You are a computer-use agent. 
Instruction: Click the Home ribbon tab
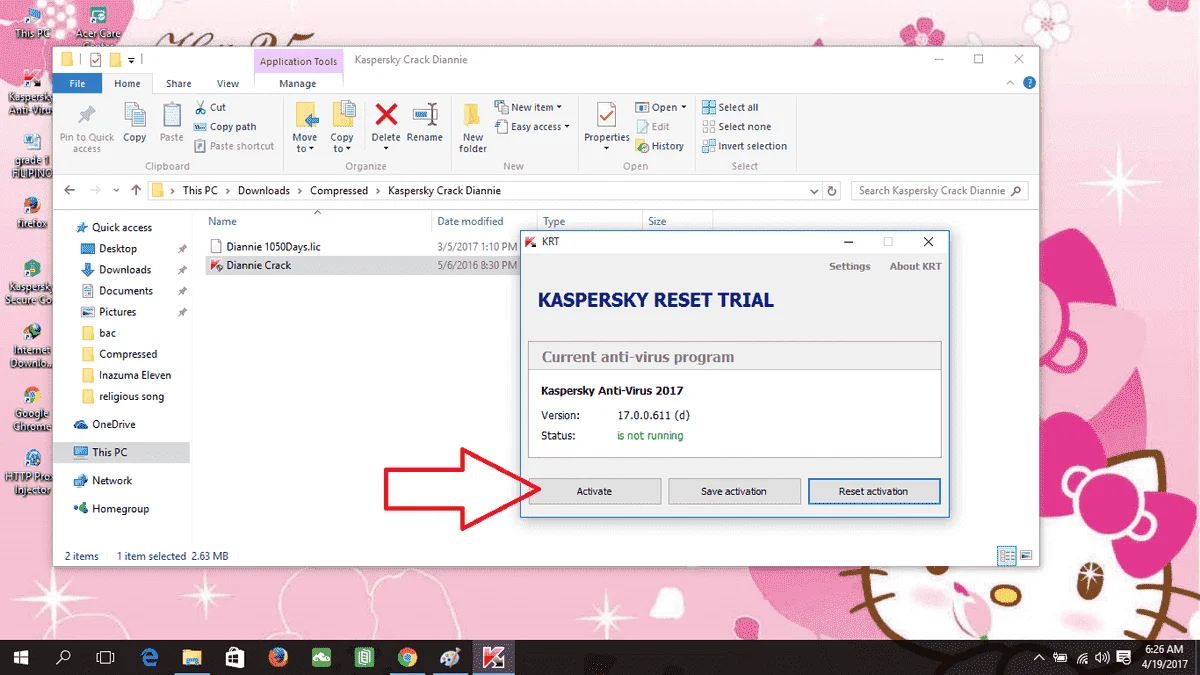point(127,84)
